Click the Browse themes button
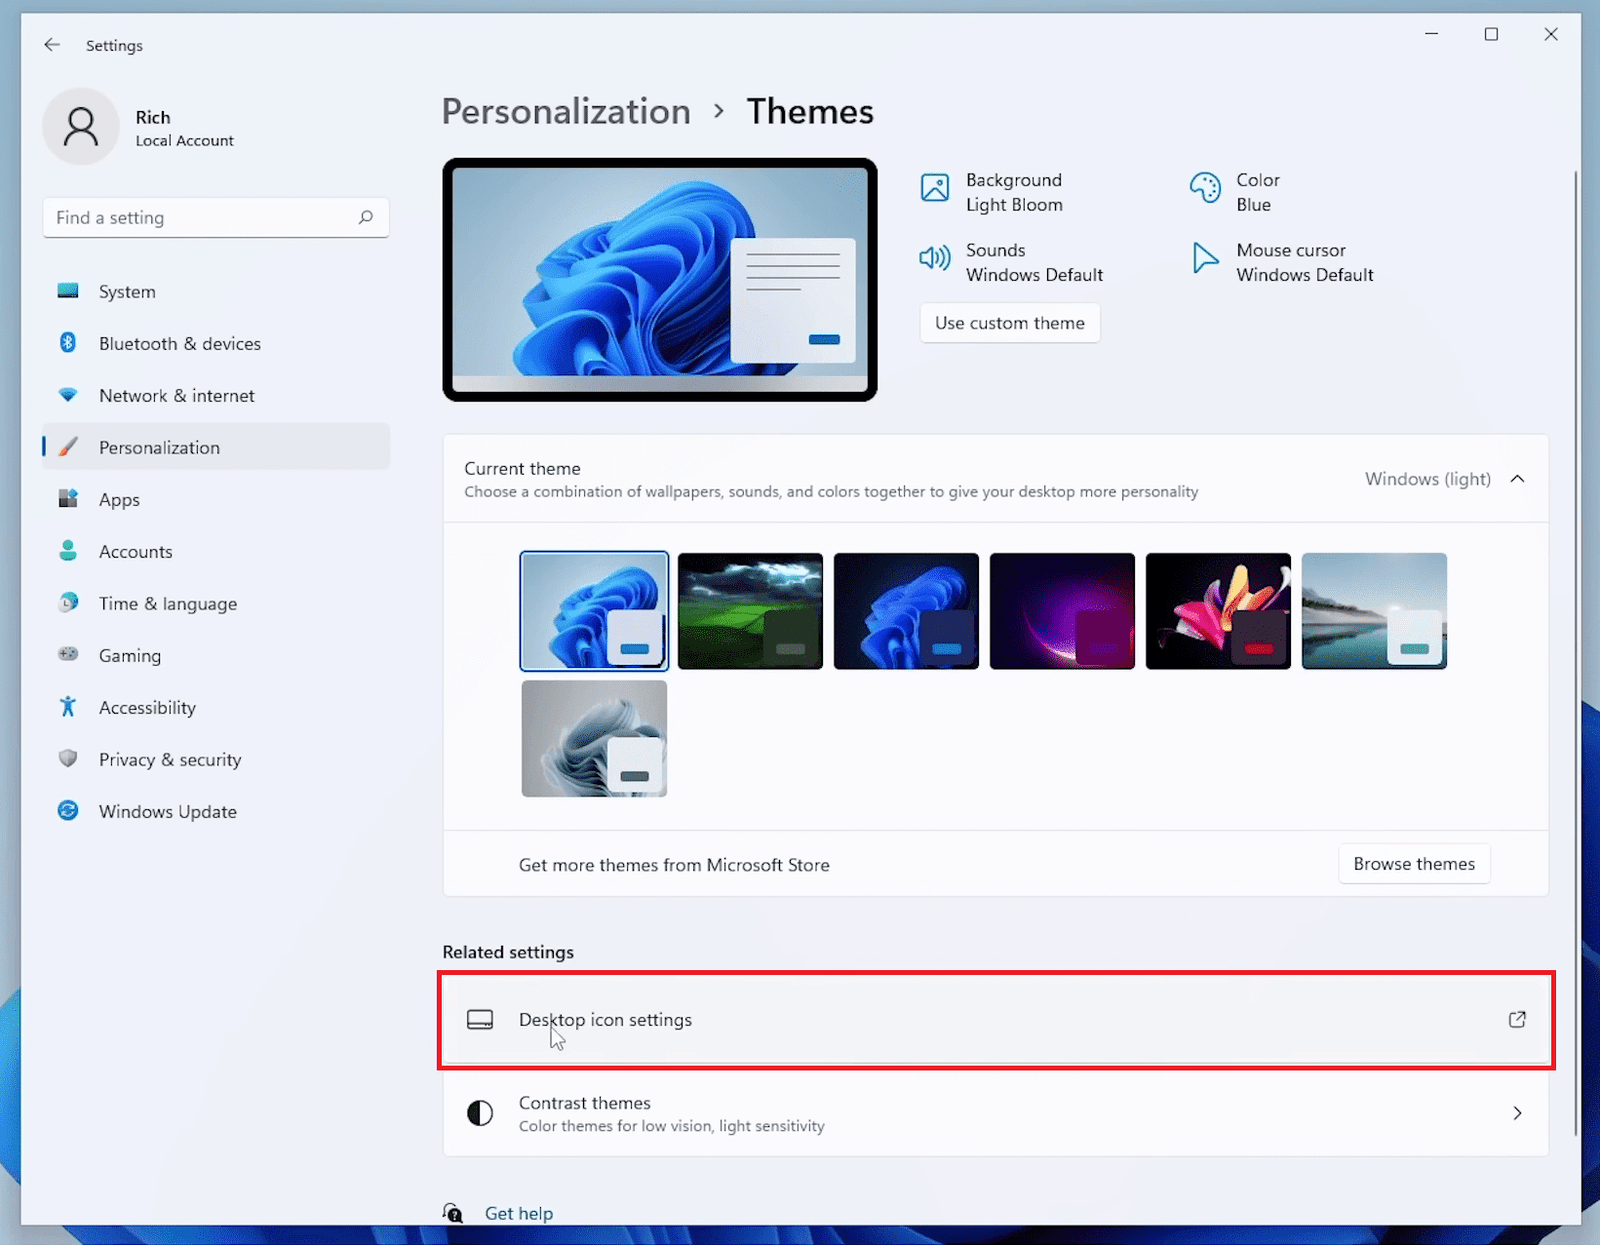This screenshot has height=1245, width=1600. 1413,863
